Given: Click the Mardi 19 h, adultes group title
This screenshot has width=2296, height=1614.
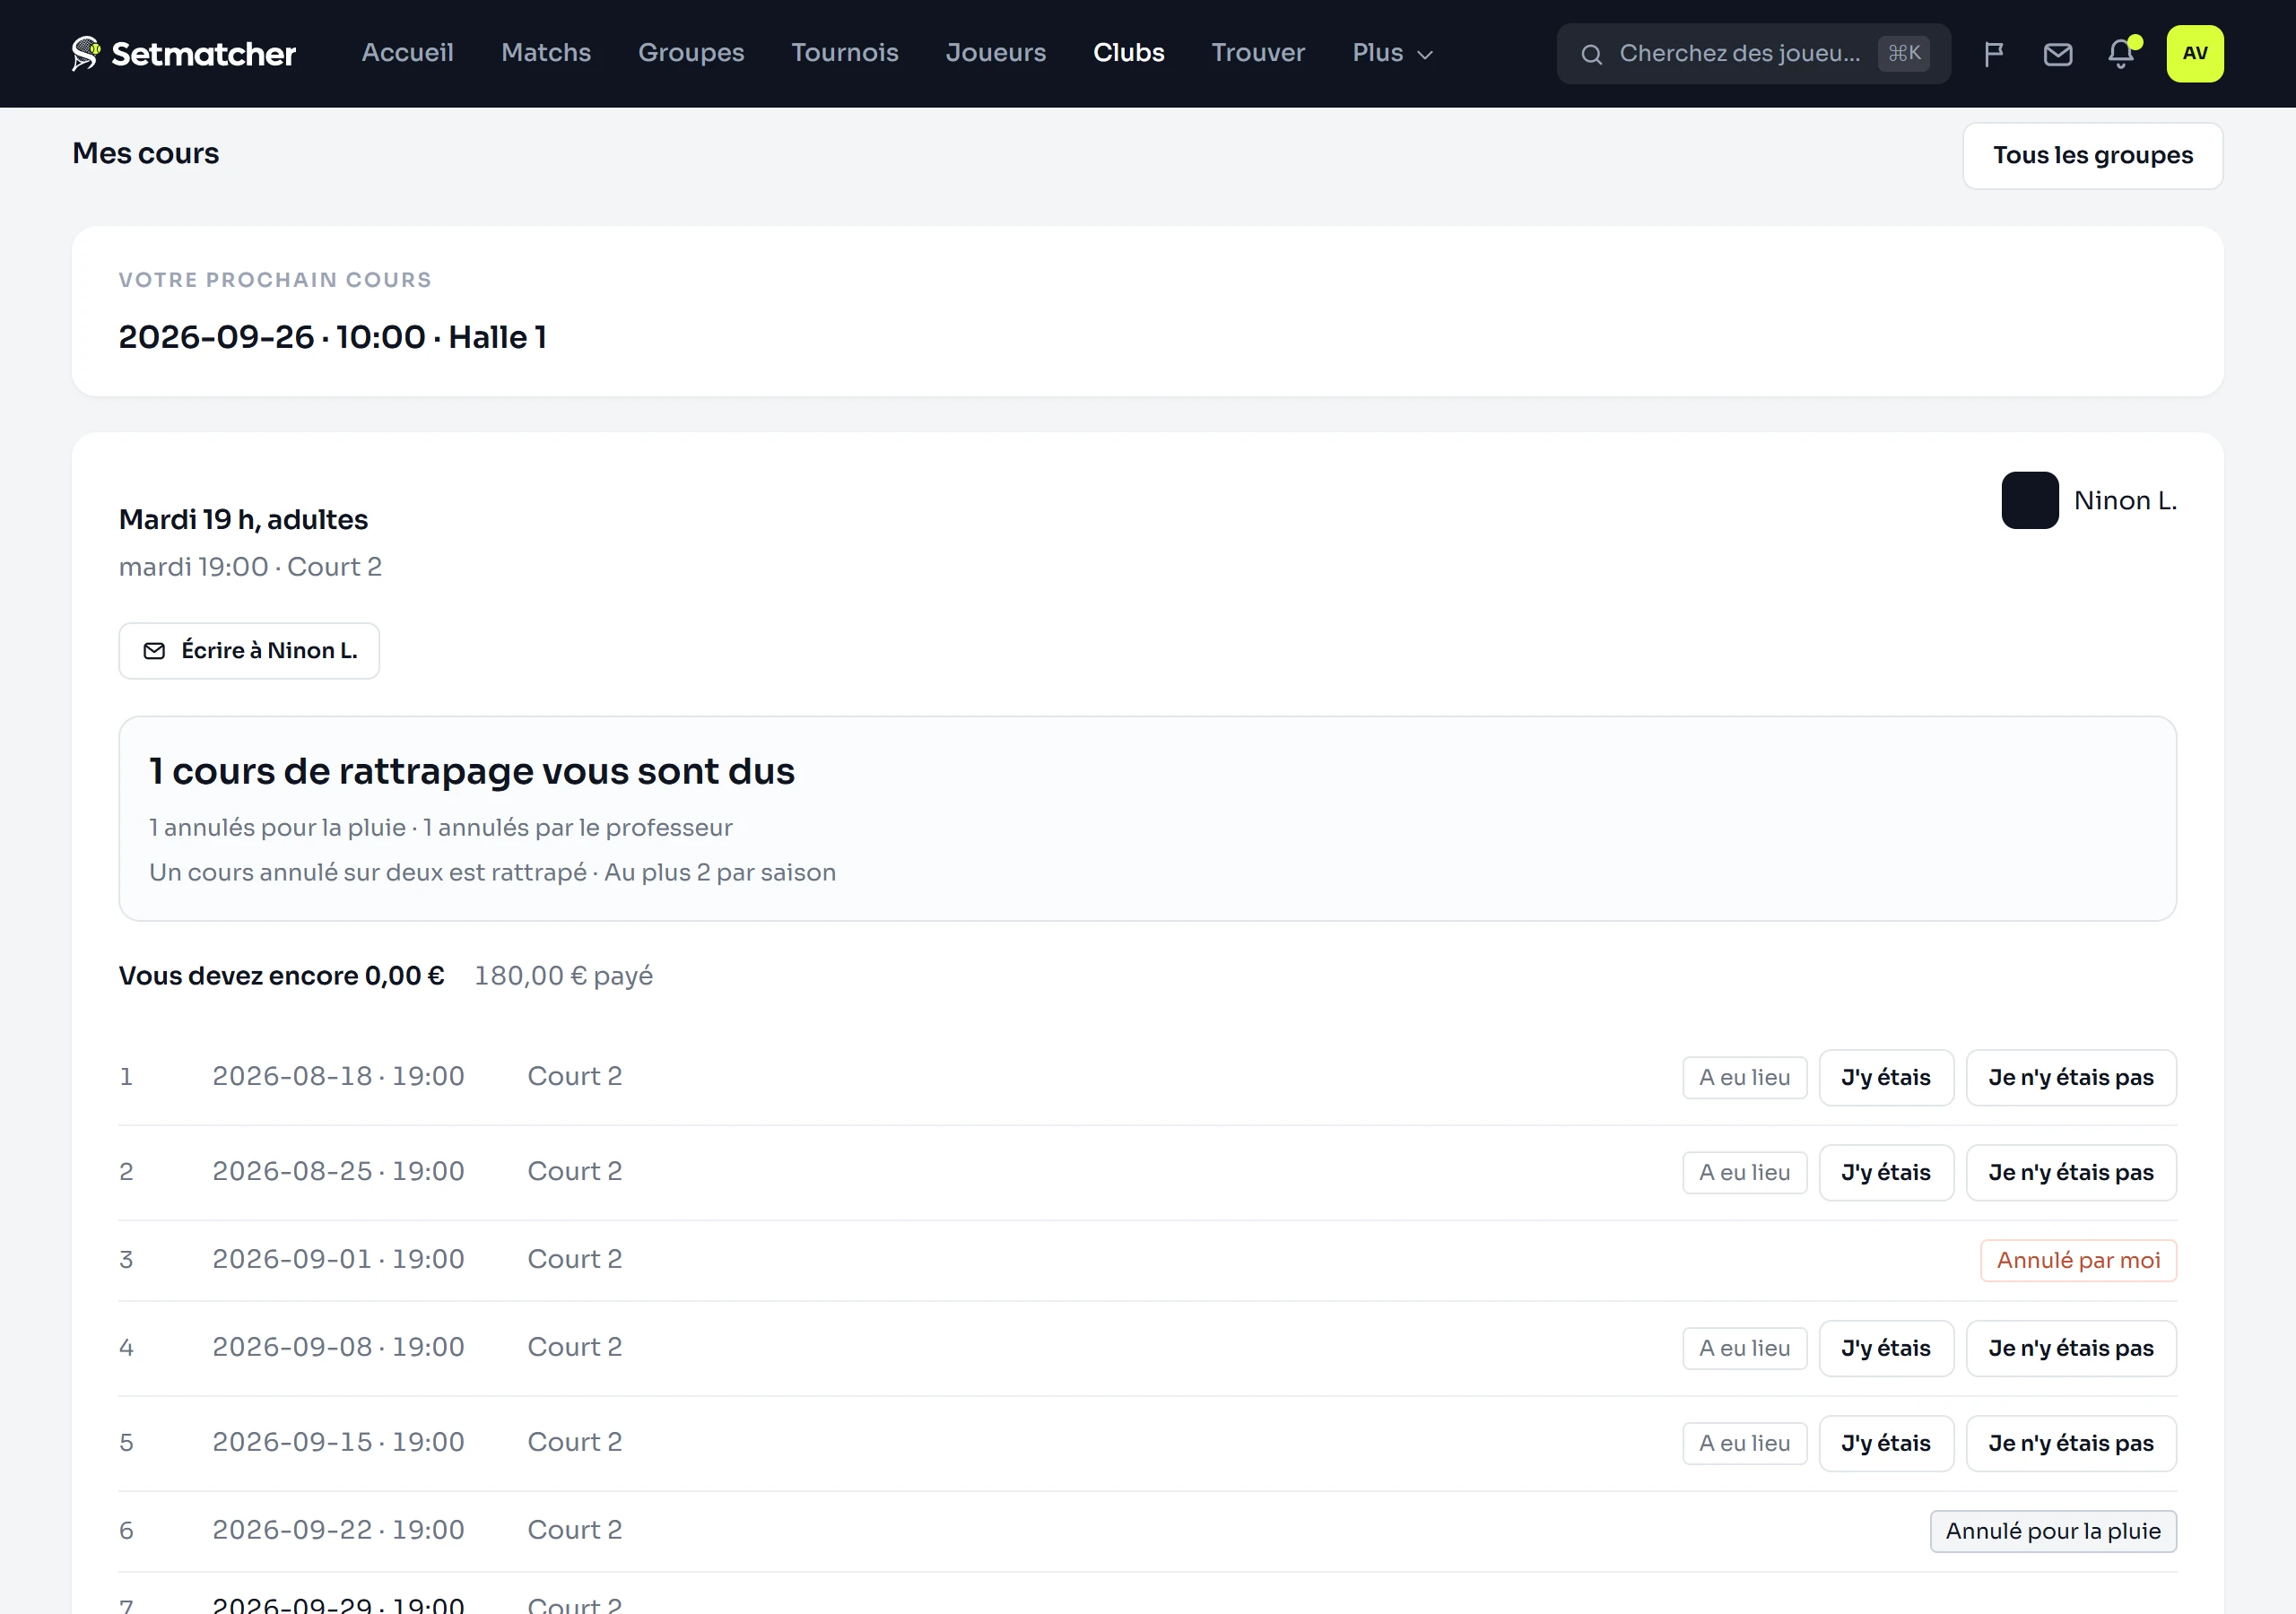Looking at the screenshot, I should (x=243, y=520).
